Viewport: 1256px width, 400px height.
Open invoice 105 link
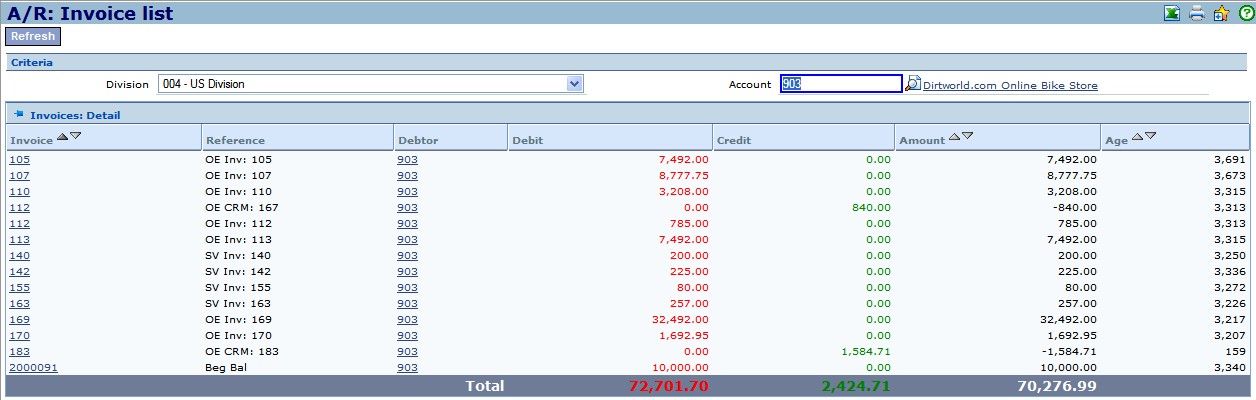coord(19,159)
